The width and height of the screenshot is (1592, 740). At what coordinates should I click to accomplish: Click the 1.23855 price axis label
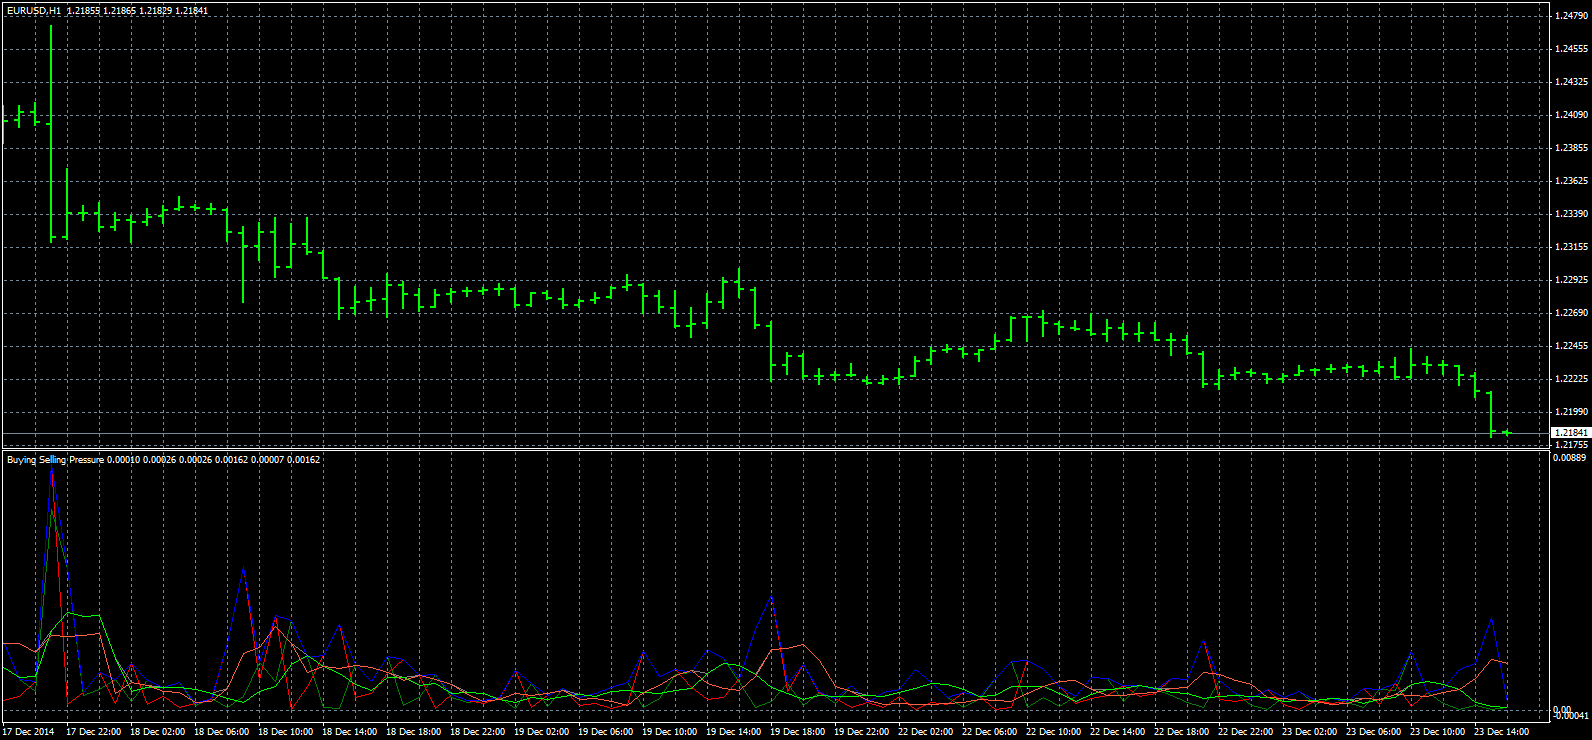tap(1573, 148)
